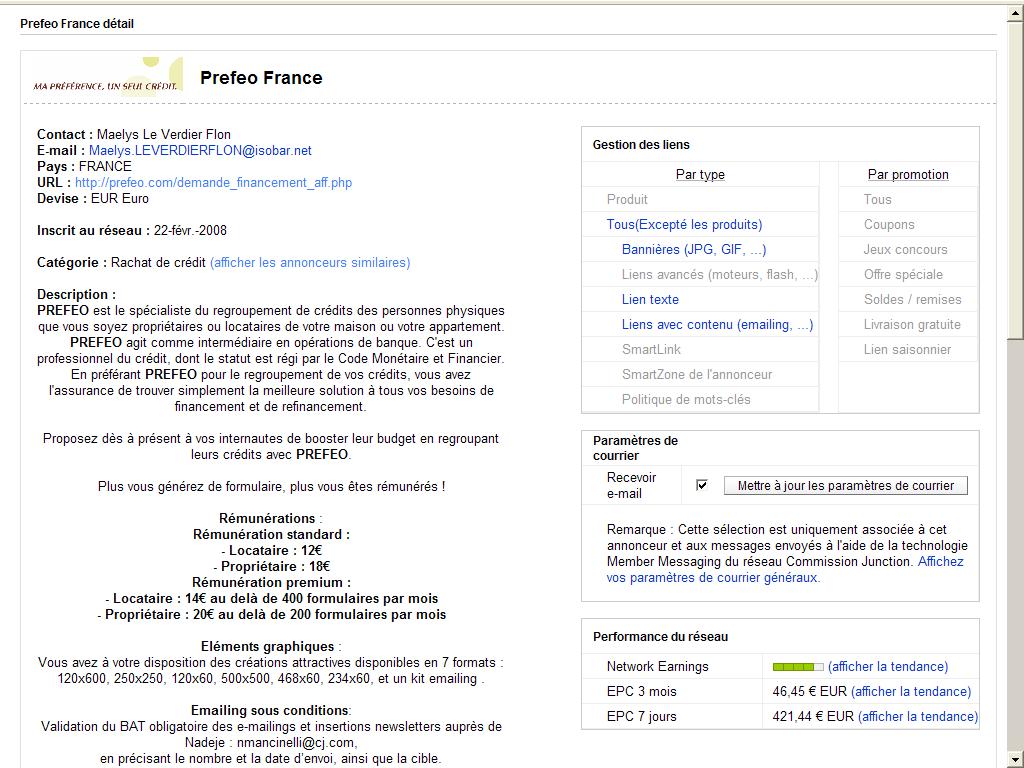Open 'Bannières (JPG, GIF, ...)' links

coord(694,249)
